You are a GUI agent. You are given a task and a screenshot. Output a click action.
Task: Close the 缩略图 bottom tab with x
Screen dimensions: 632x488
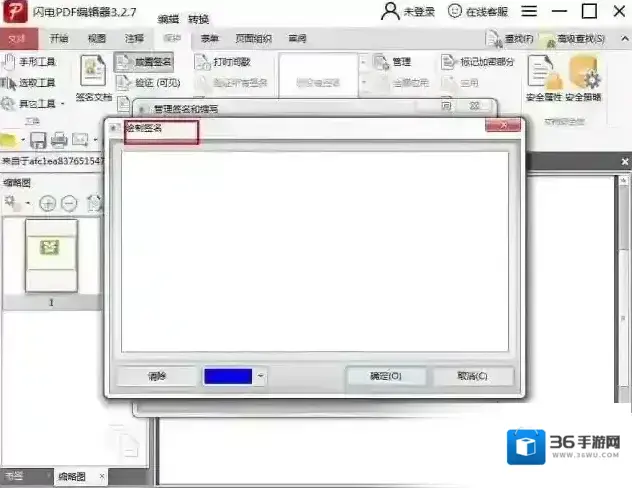102,476
